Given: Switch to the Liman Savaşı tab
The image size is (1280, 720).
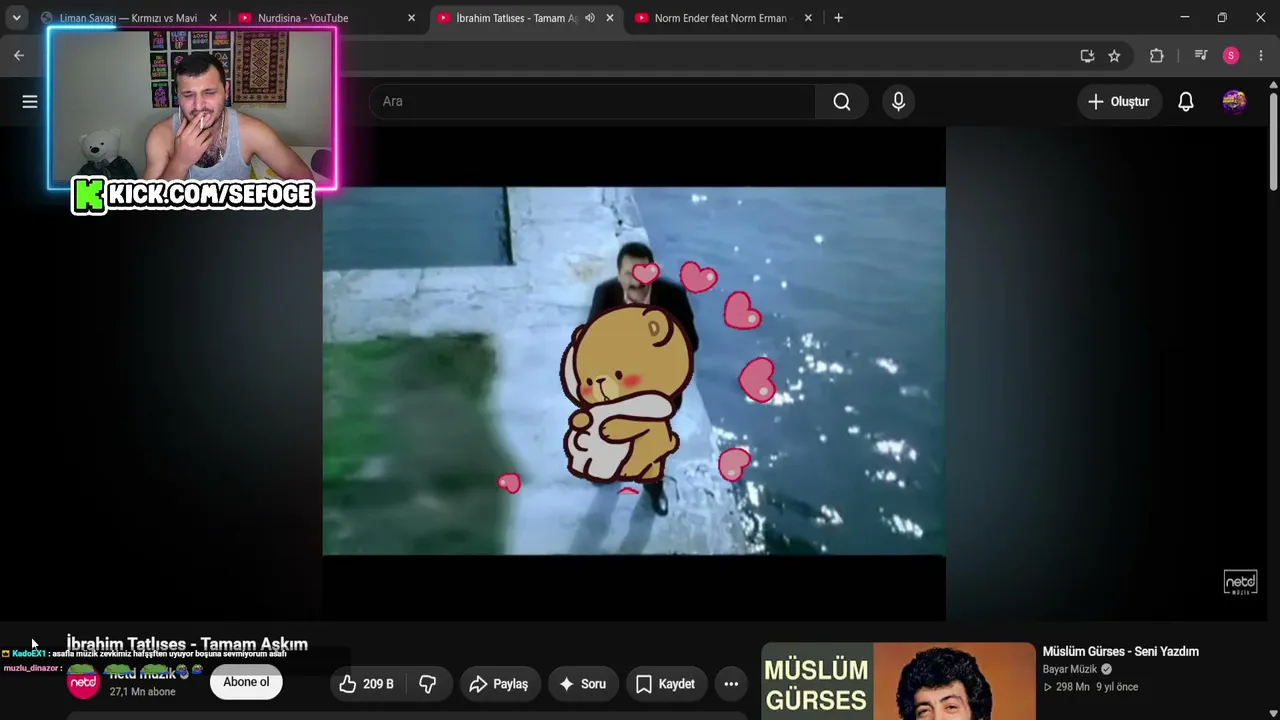Looking at the screenshot, I should [128, 18].
